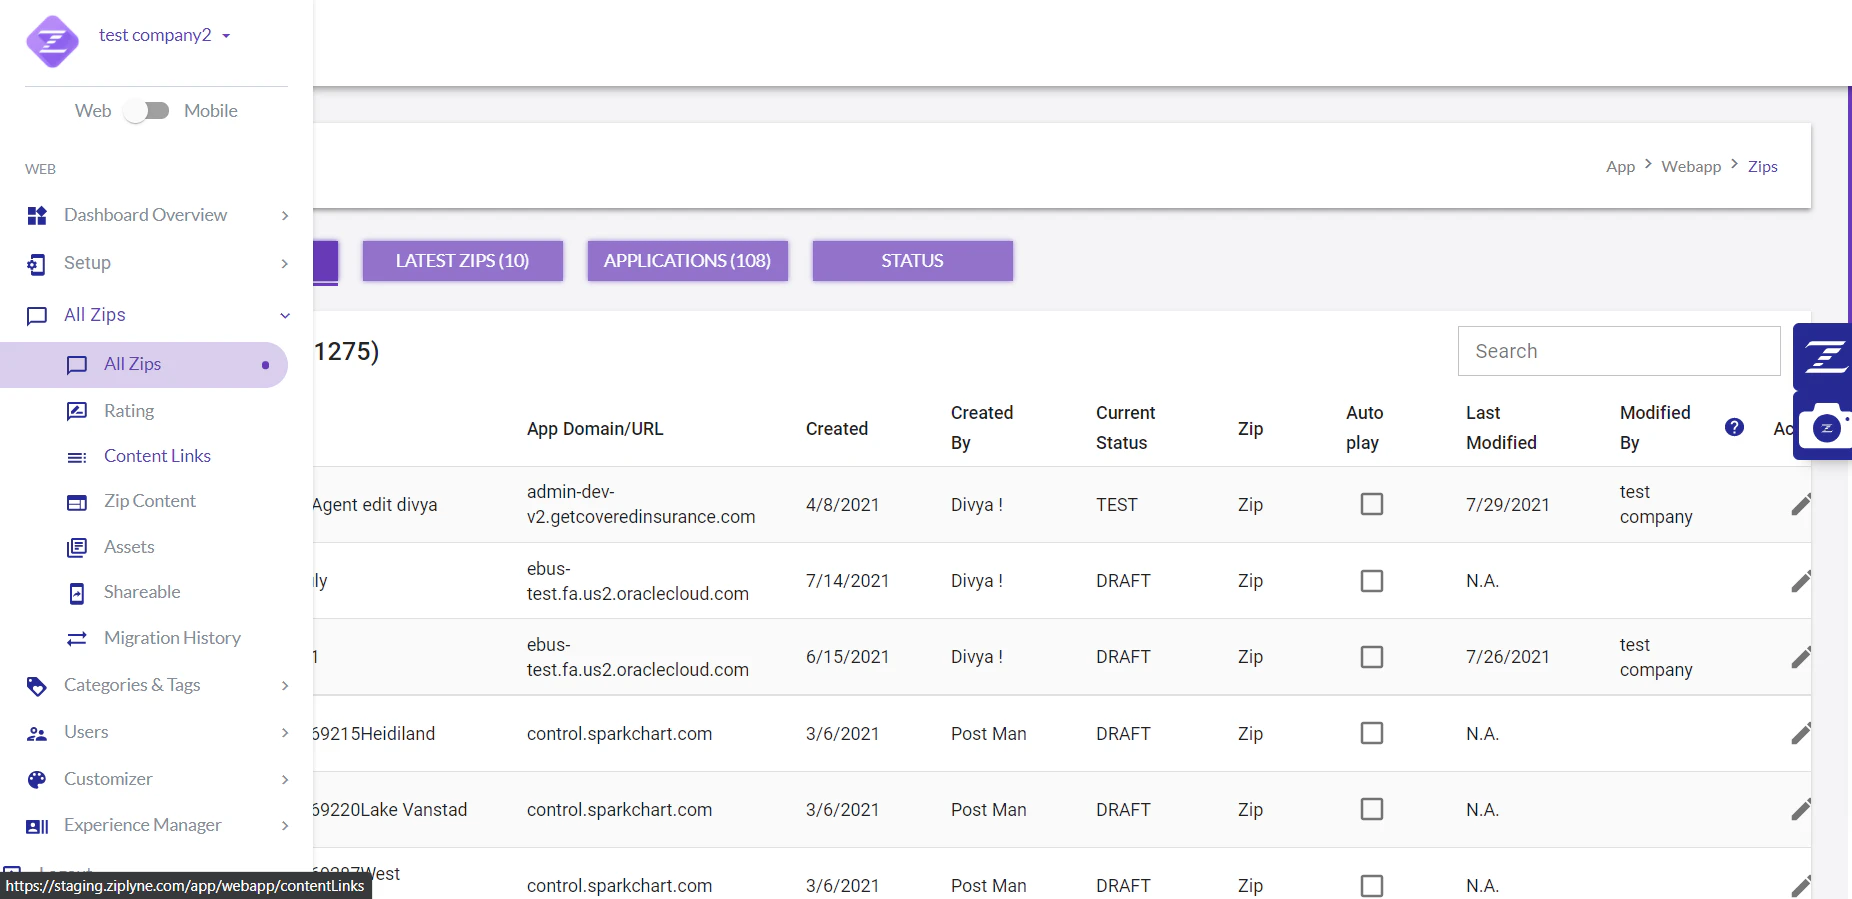Click the Categories & Tags label icon

[37, 686]
